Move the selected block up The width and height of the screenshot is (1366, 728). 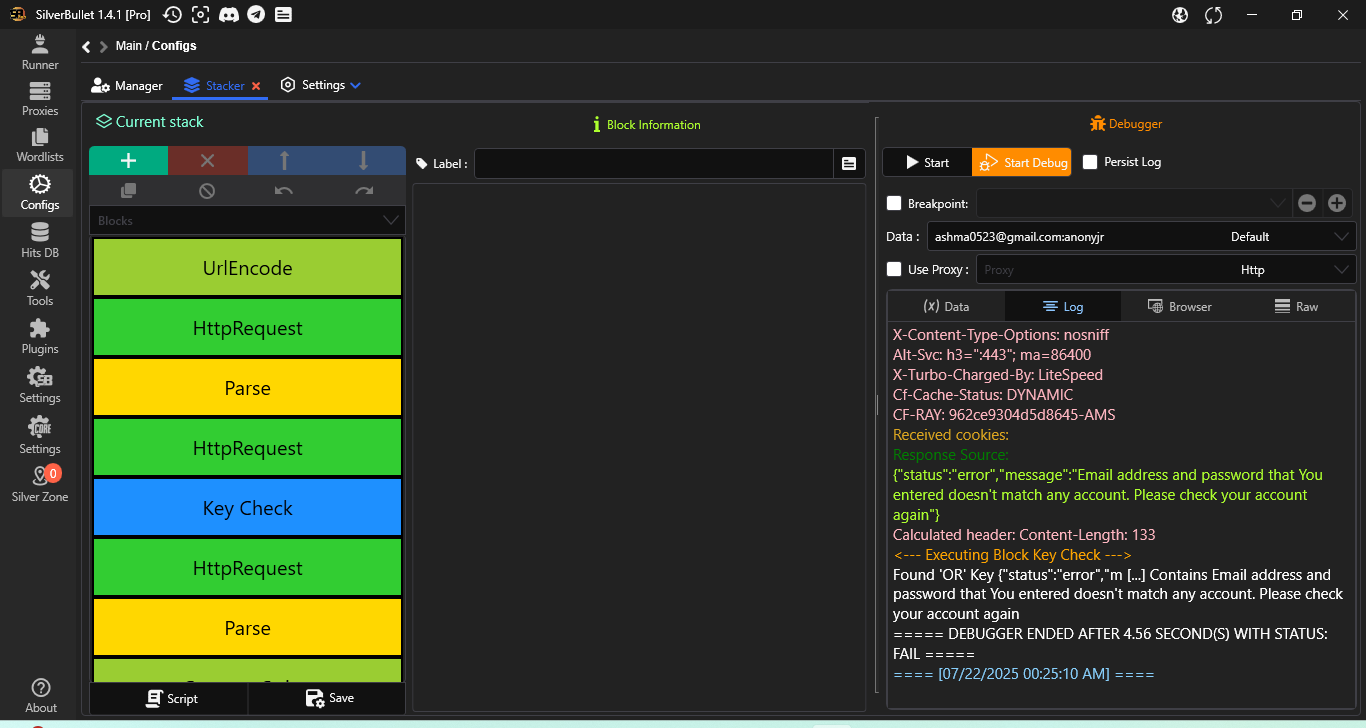click(x=285, y=161)
